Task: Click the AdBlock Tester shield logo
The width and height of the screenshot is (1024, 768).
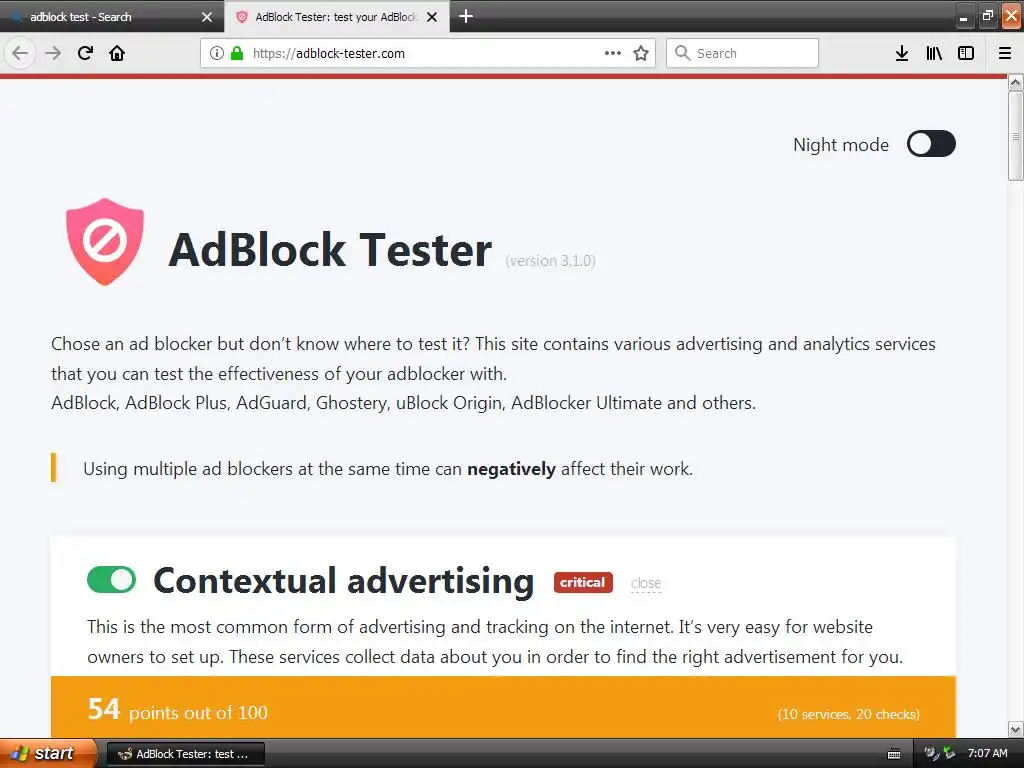Action: click(x=104, y=242)
